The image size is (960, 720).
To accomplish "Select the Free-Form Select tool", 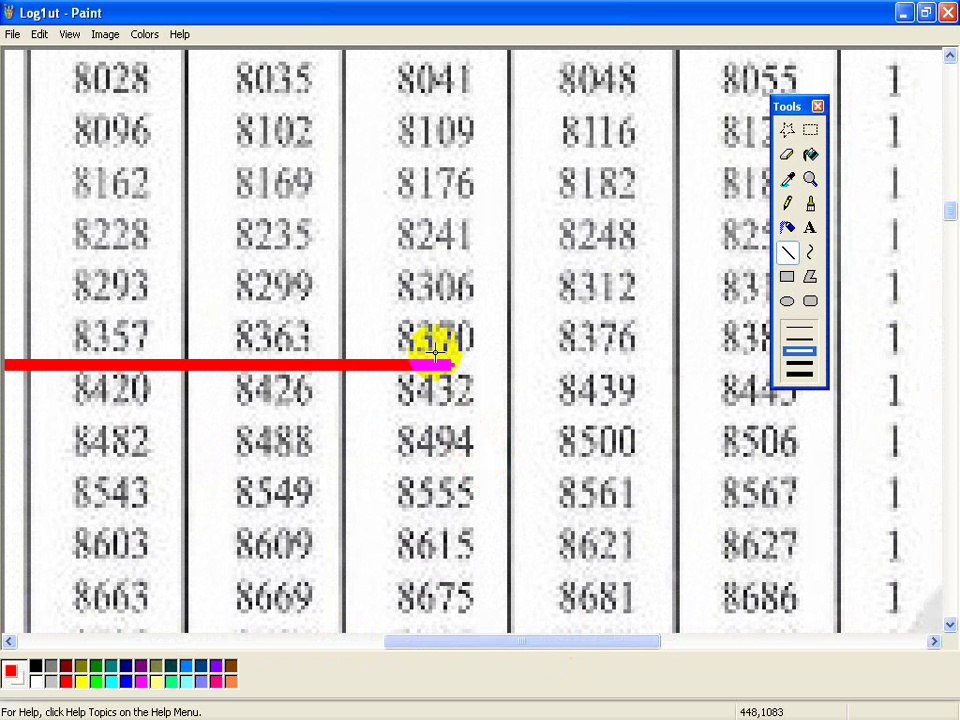I will click(x=787, y=130).
